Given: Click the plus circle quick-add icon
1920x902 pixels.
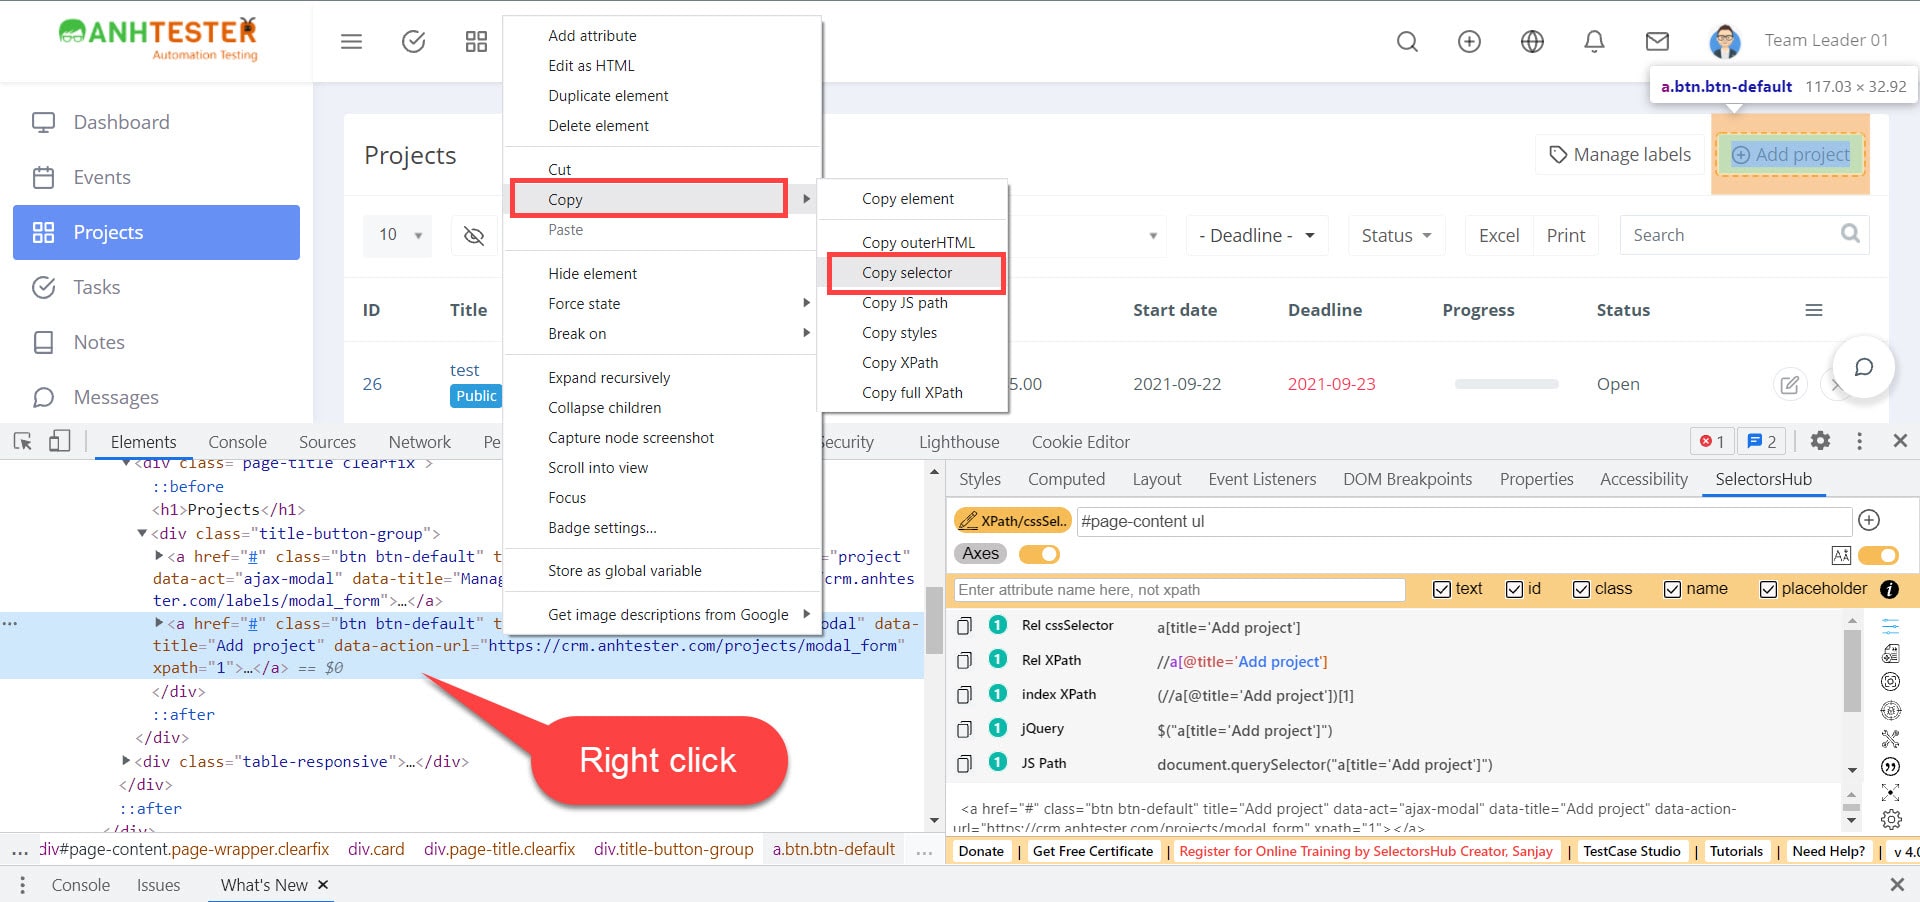Looking at the screenshot, I should [x=1469, y=41].
